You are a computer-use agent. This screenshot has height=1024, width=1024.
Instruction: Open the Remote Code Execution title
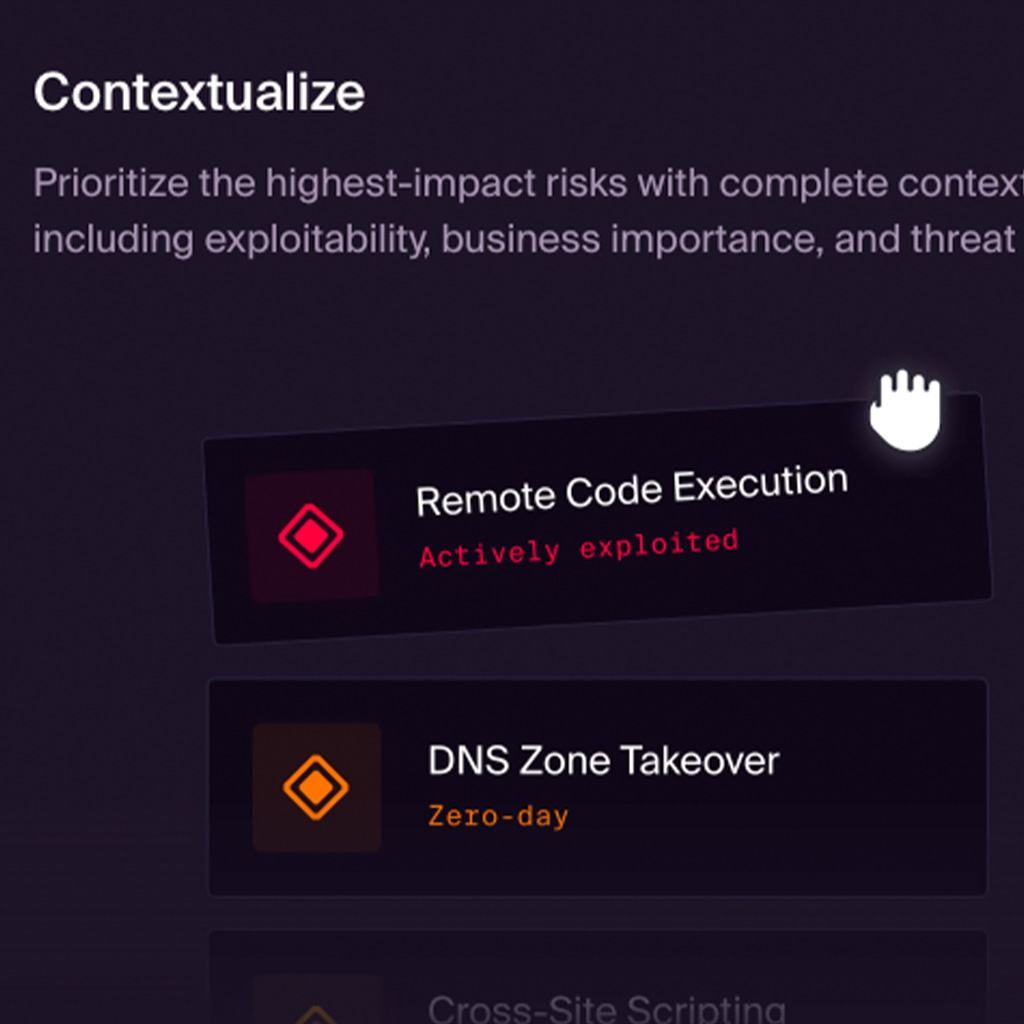click(x=631, y=491)
